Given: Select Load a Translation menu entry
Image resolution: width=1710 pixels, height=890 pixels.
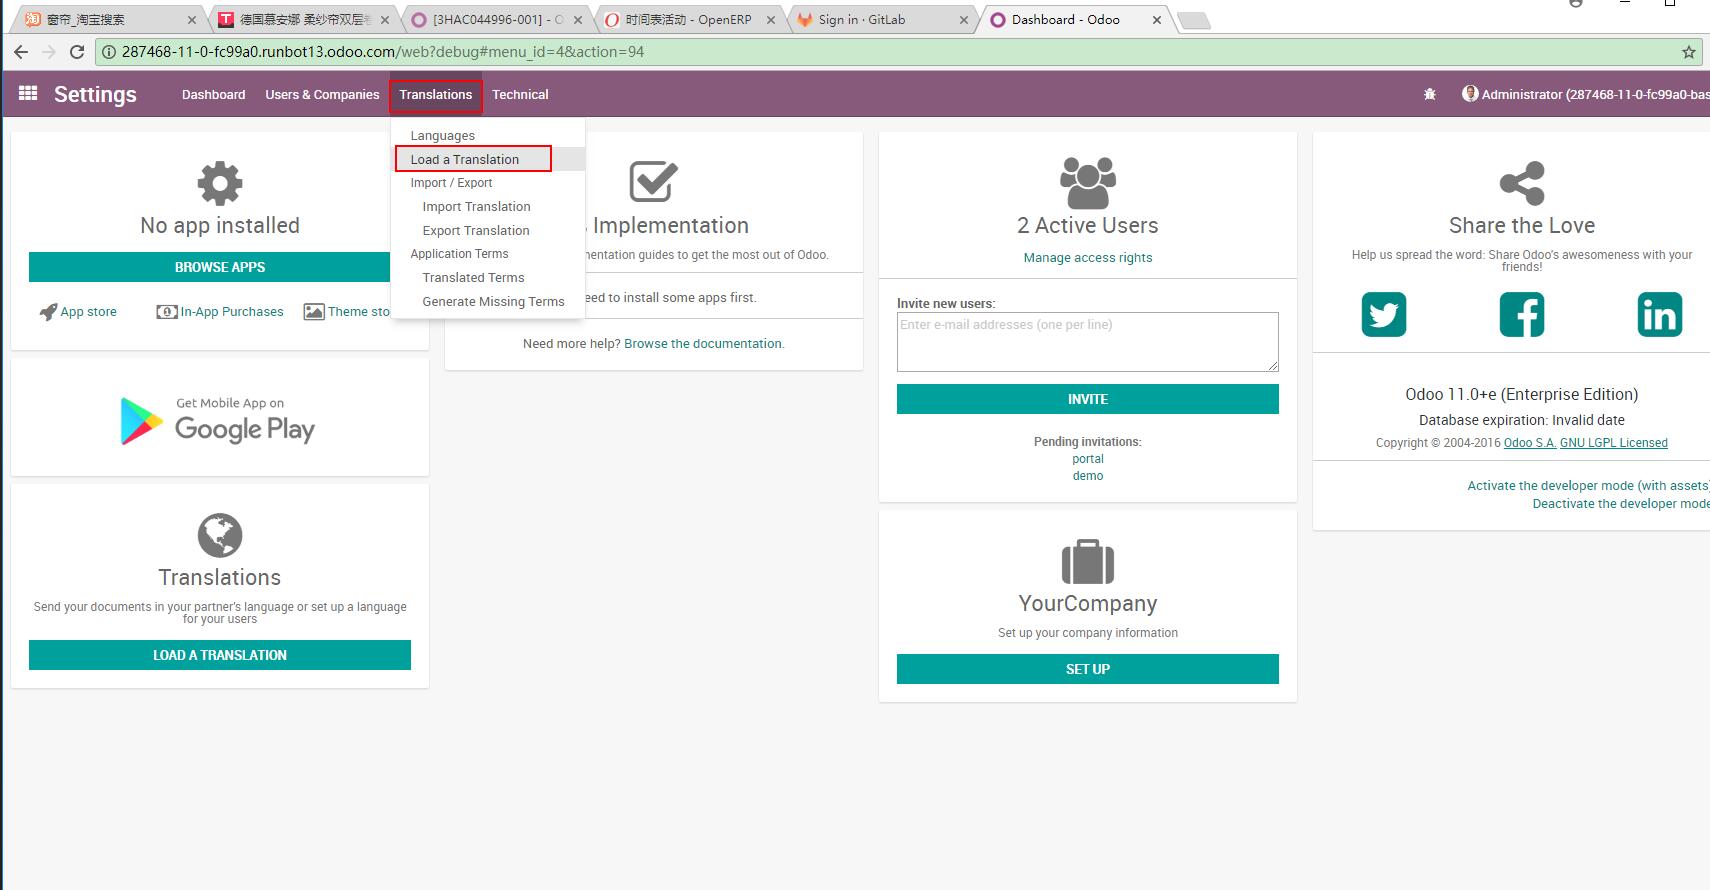Looking at the screenshot, I should (x=465, y=159).
